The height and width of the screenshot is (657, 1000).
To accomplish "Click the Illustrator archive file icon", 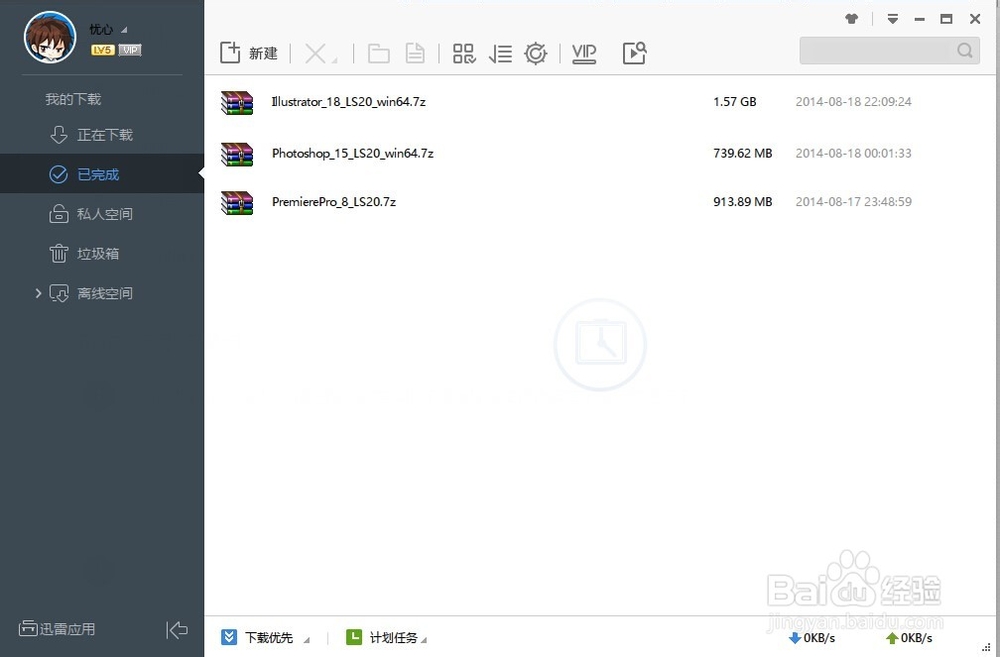I will (237, 102).
